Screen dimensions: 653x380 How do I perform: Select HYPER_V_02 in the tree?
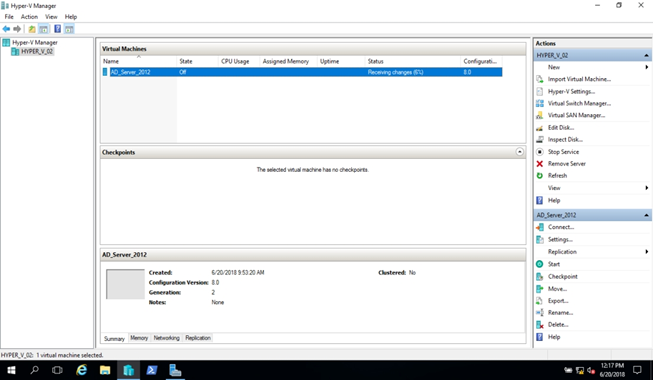coord(37,51)
